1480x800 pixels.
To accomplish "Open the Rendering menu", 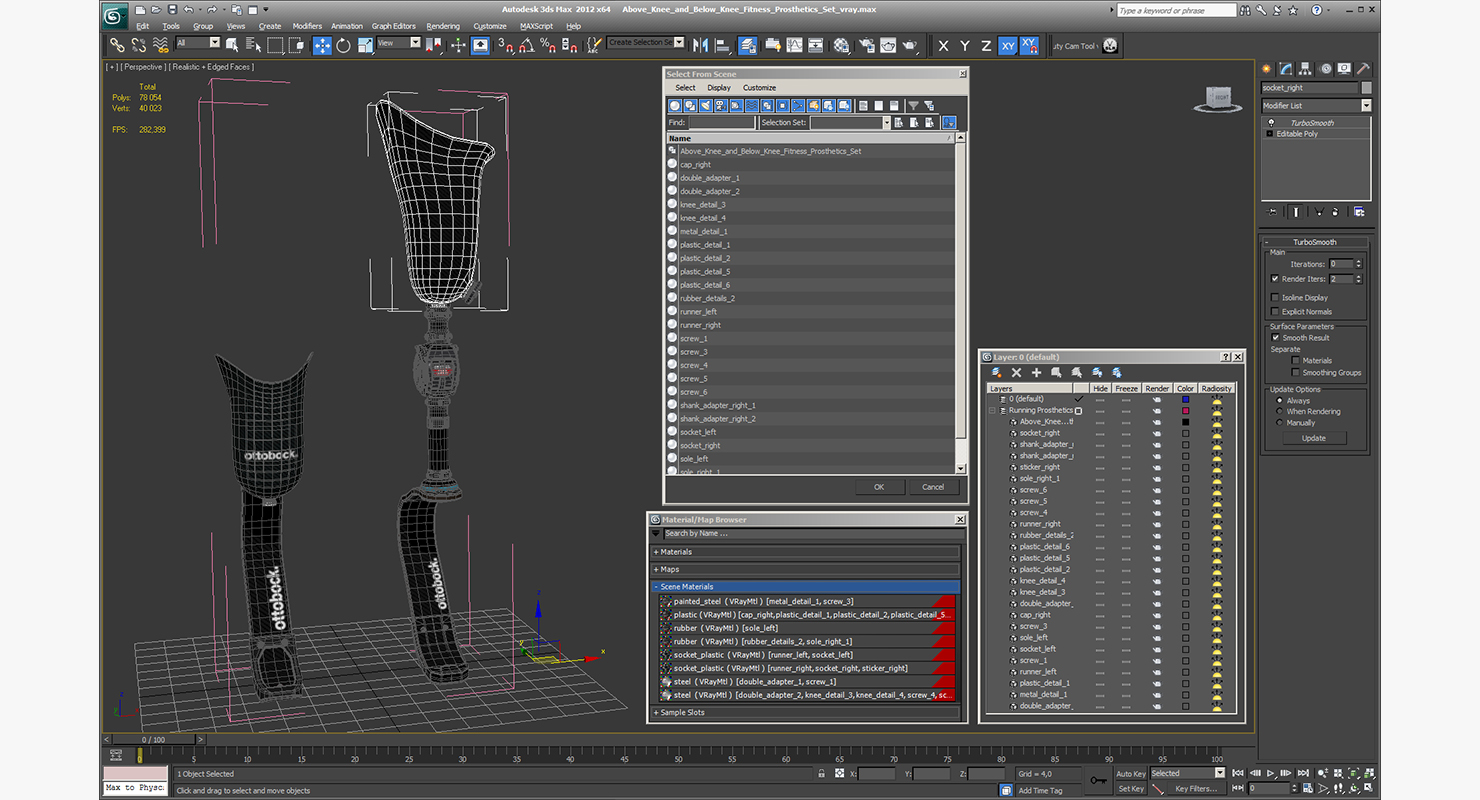I will coord(443,26).
